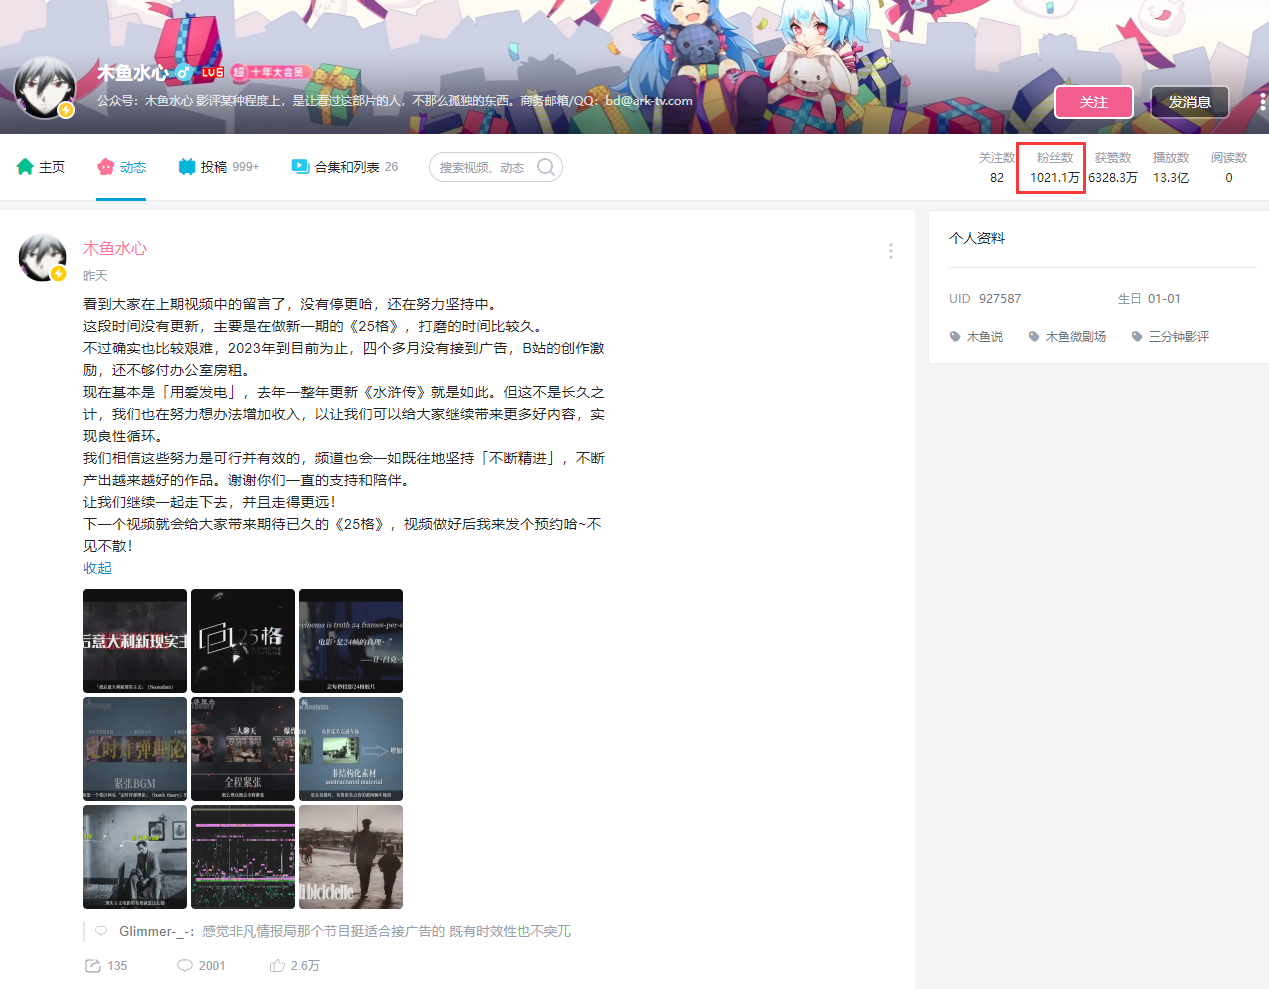Screen dimensions: 1269x989
Task: Open the biciclette film still thumbnail
Action: [x=351, y=857]
